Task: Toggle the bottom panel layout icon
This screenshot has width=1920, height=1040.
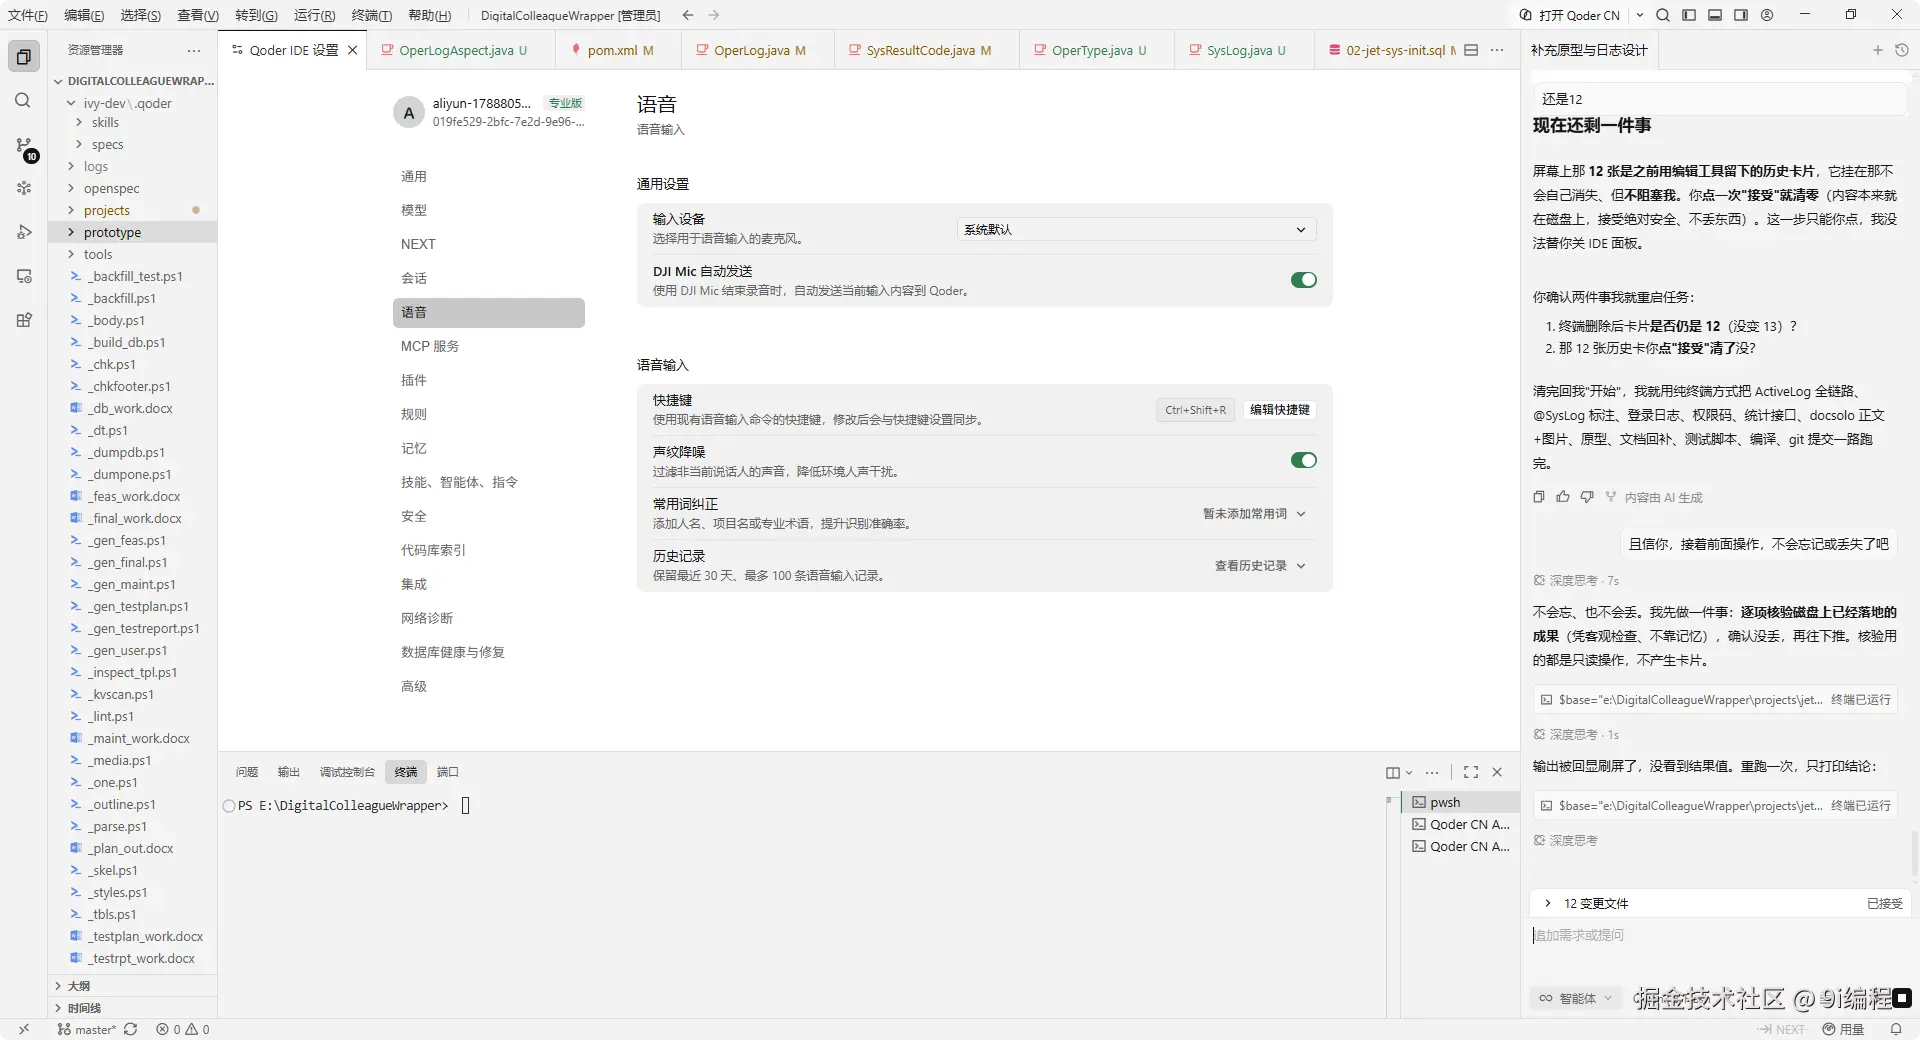Action: pyautogui.click(x=1715, y=15)
